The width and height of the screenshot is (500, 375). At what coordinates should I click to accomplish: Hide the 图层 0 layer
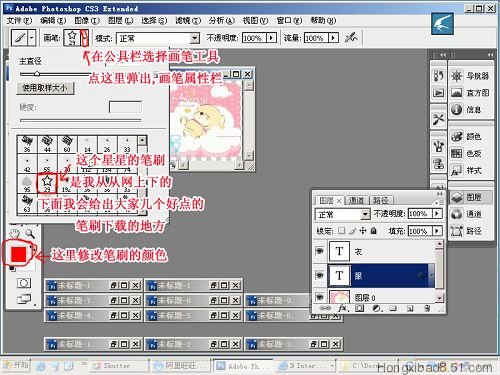tap(320, 296)
